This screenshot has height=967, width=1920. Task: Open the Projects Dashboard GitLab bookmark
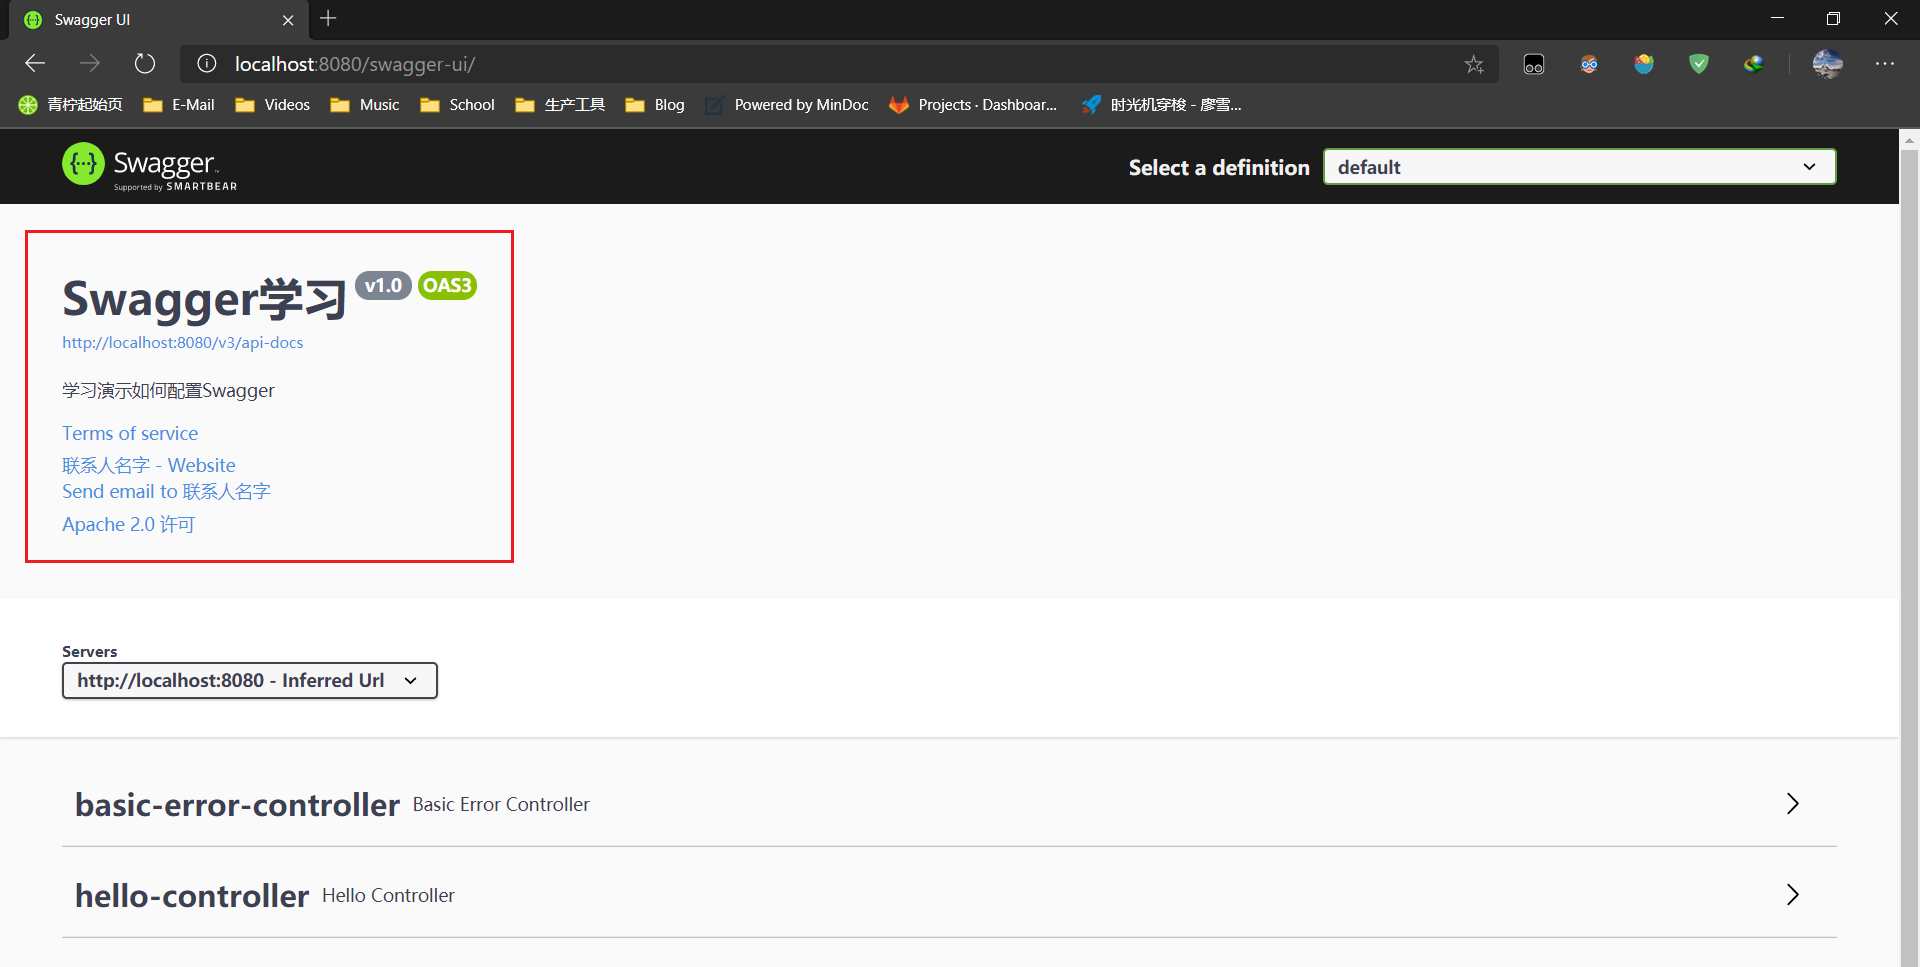[973, 105]
